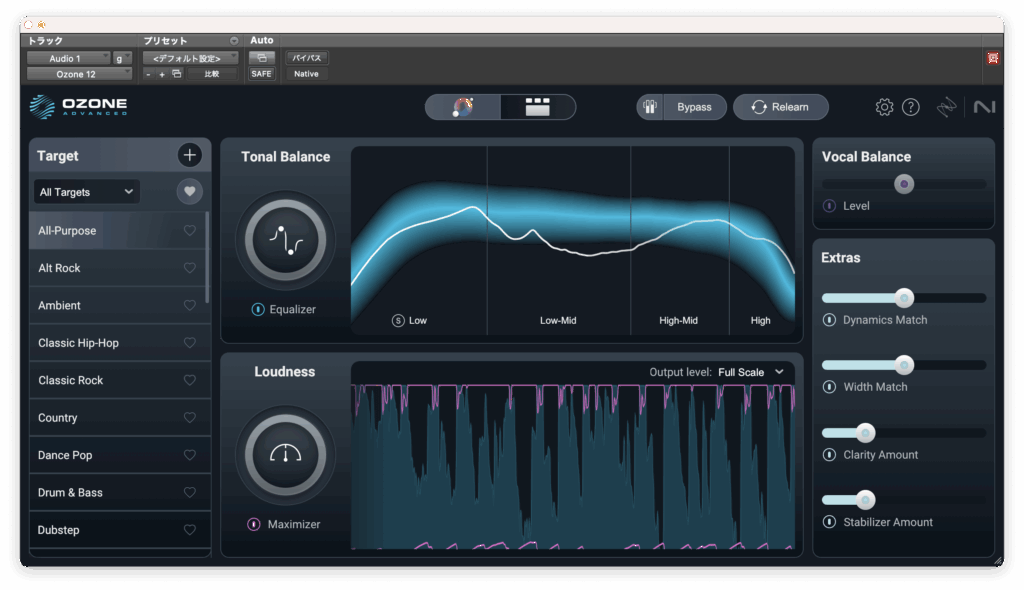Show favorite targets with heart filter
This screenshot has width=1024, height=590.
(189, 191)
